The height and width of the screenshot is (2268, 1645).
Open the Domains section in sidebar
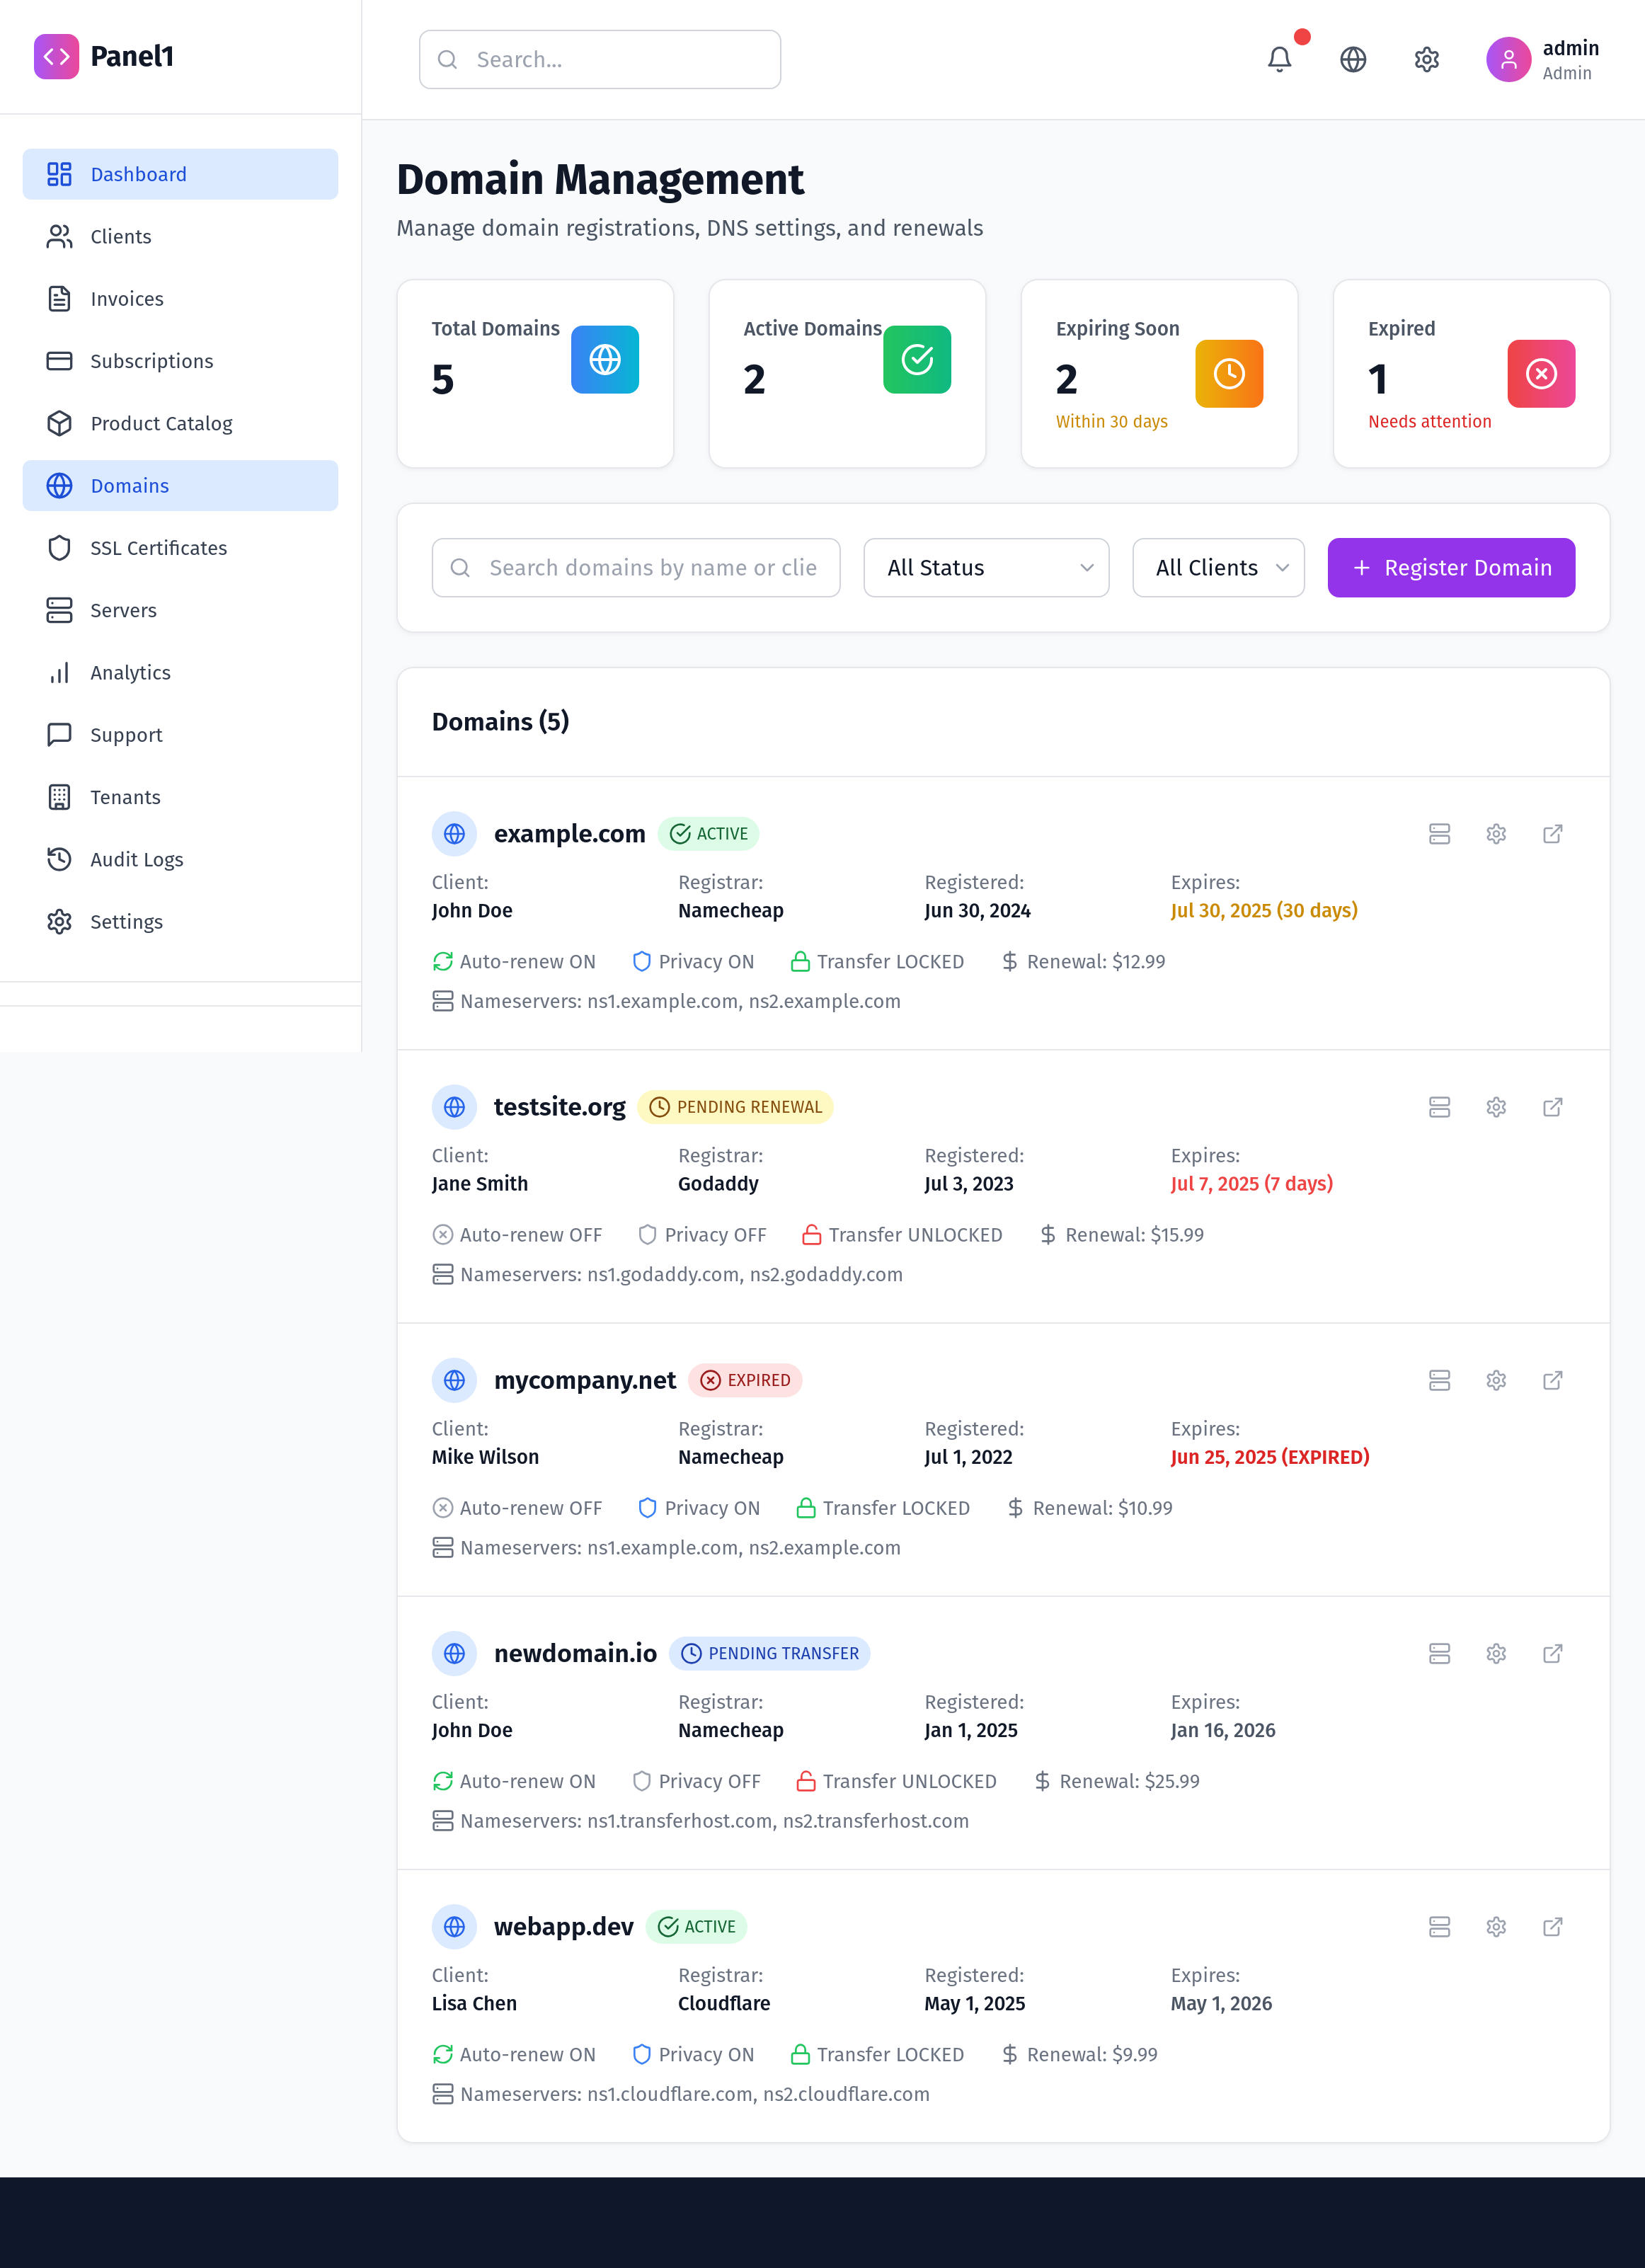[x=129, y=486]
